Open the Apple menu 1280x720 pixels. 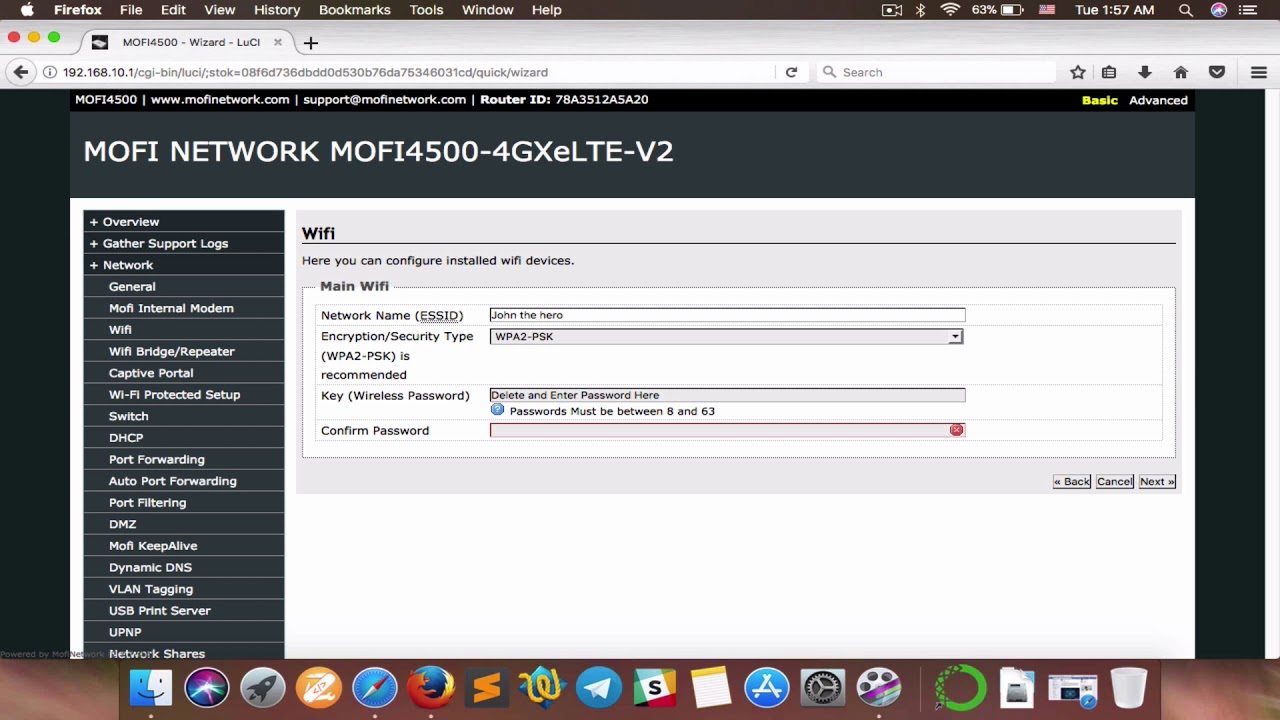27,10
